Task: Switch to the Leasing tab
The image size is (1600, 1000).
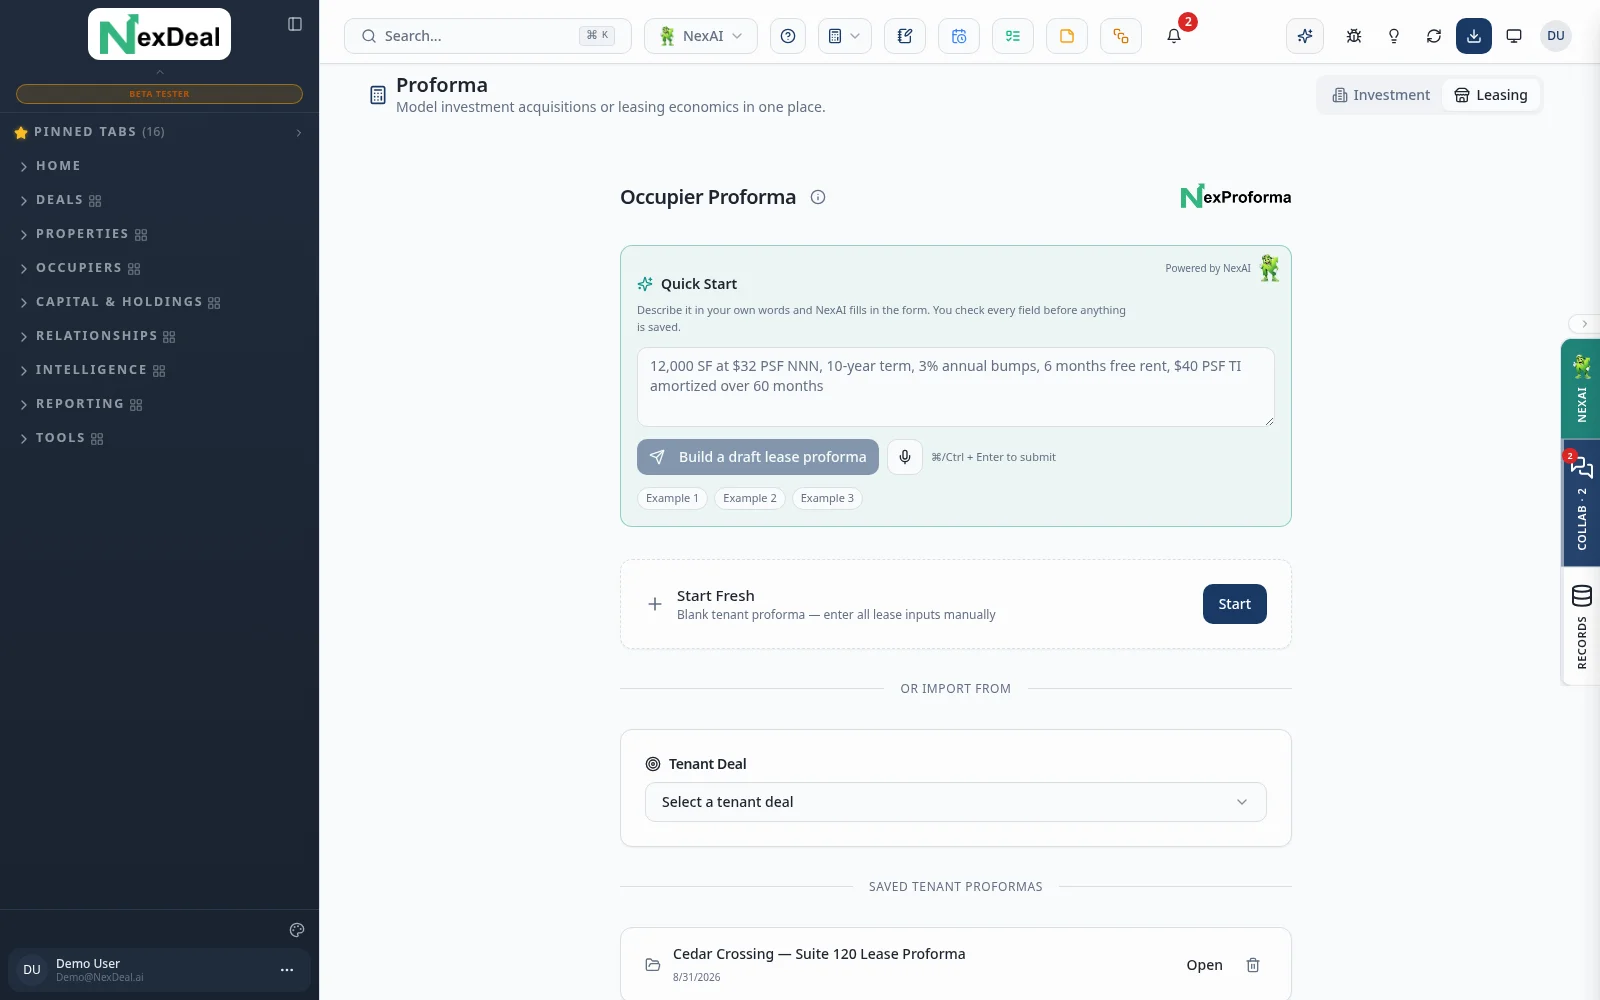Action: pyautogui.click(x=1491, y=95)
